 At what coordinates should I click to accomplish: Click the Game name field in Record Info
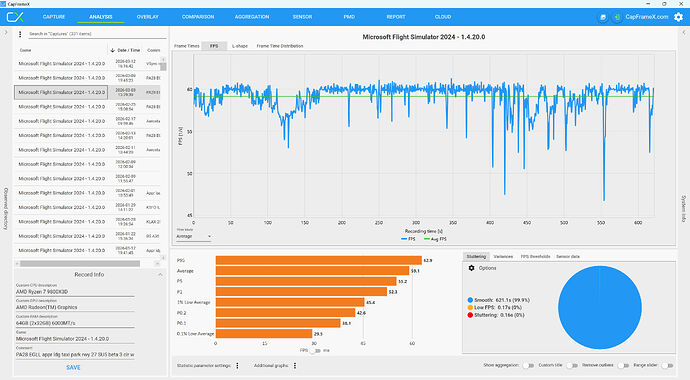coord(75,339)
